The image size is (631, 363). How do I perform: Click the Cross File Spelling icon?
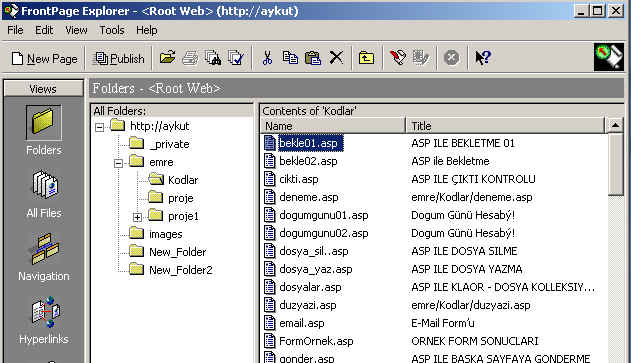(236, 58)
